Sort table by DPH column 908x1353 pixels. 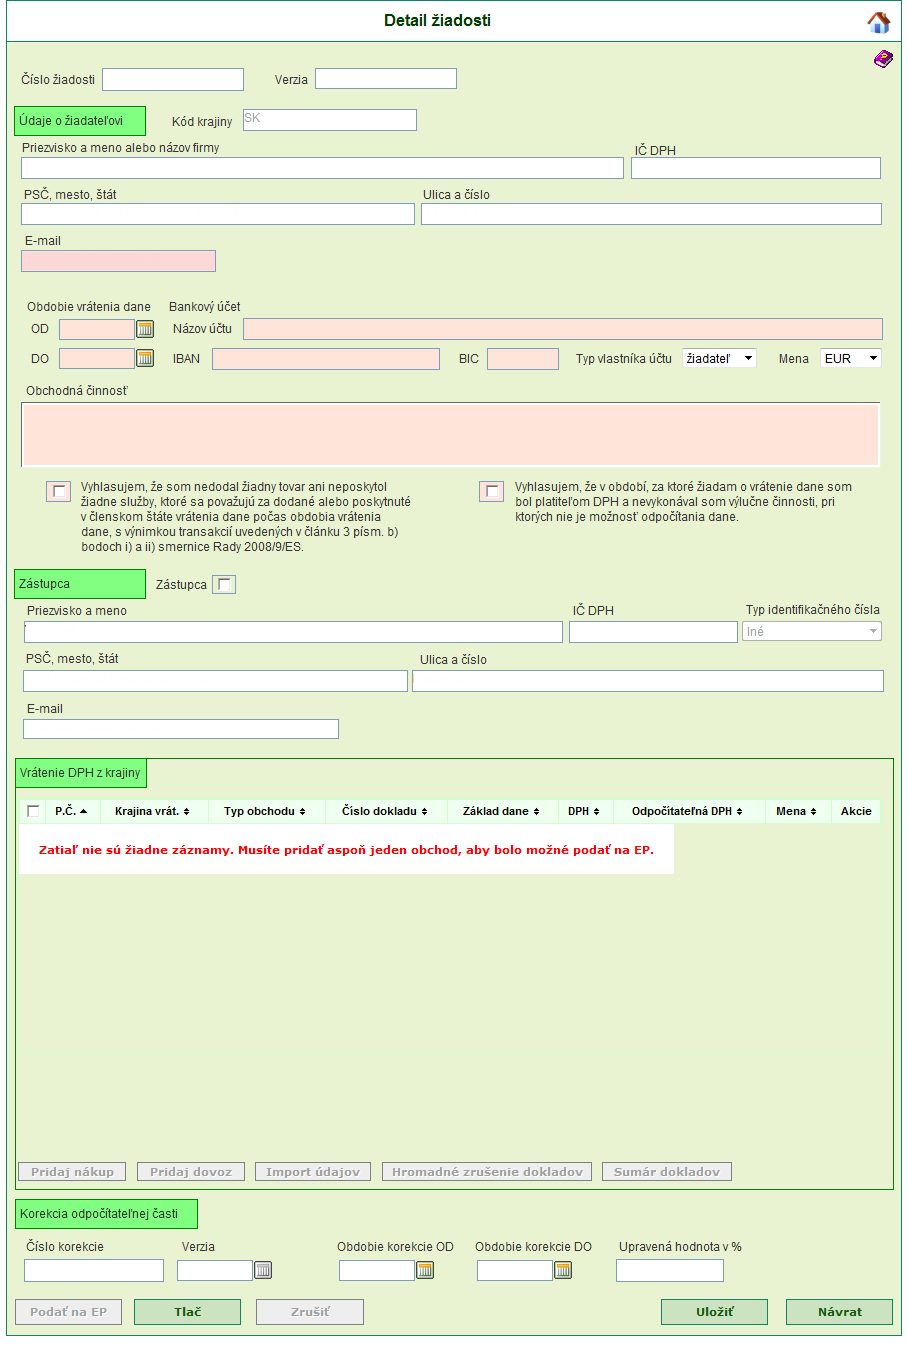[x=584, y=811]
